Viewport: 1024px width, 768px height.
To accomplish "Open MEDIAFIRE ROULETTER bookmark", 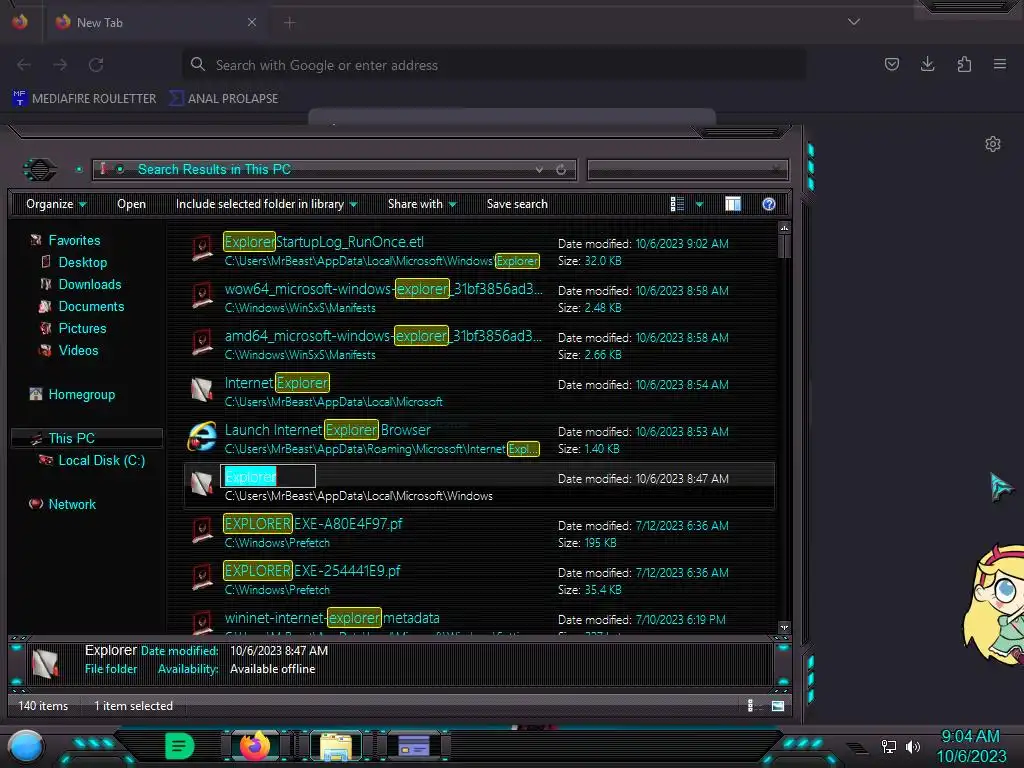I will [x=85, y=99].
